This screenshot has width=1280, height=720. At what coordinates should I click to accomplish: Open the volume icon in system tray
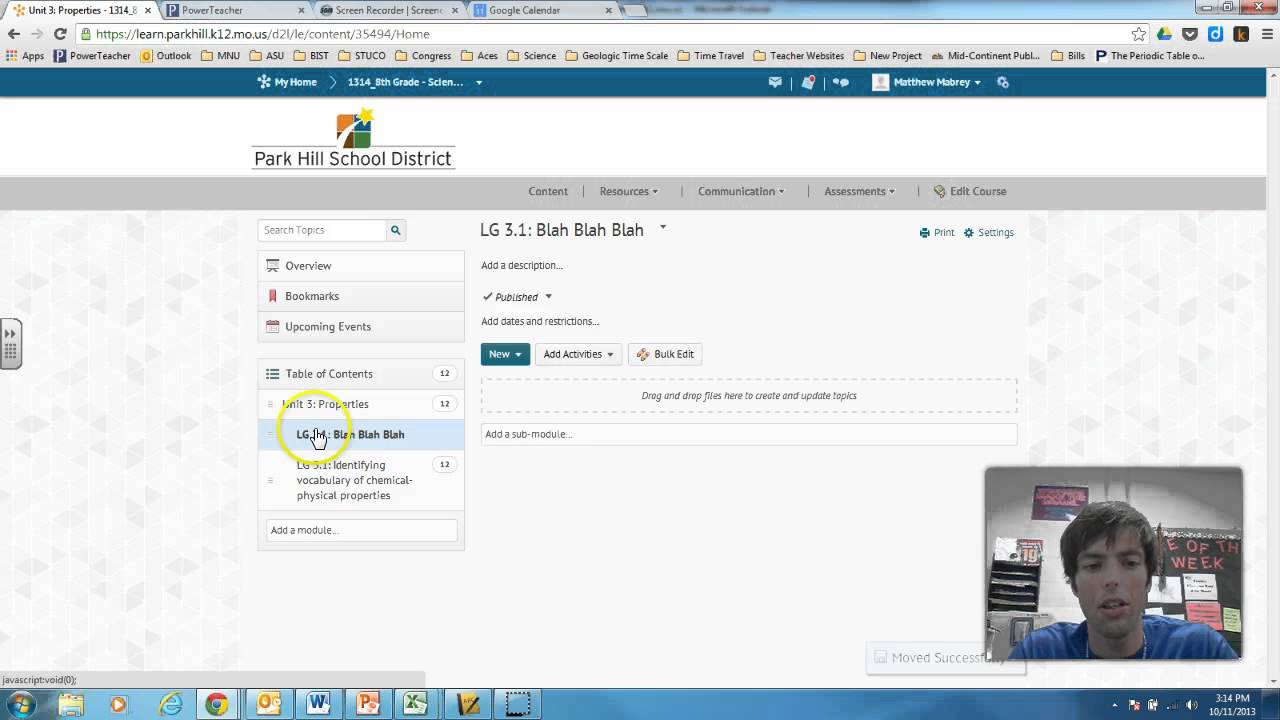[x=1191, y=705]
